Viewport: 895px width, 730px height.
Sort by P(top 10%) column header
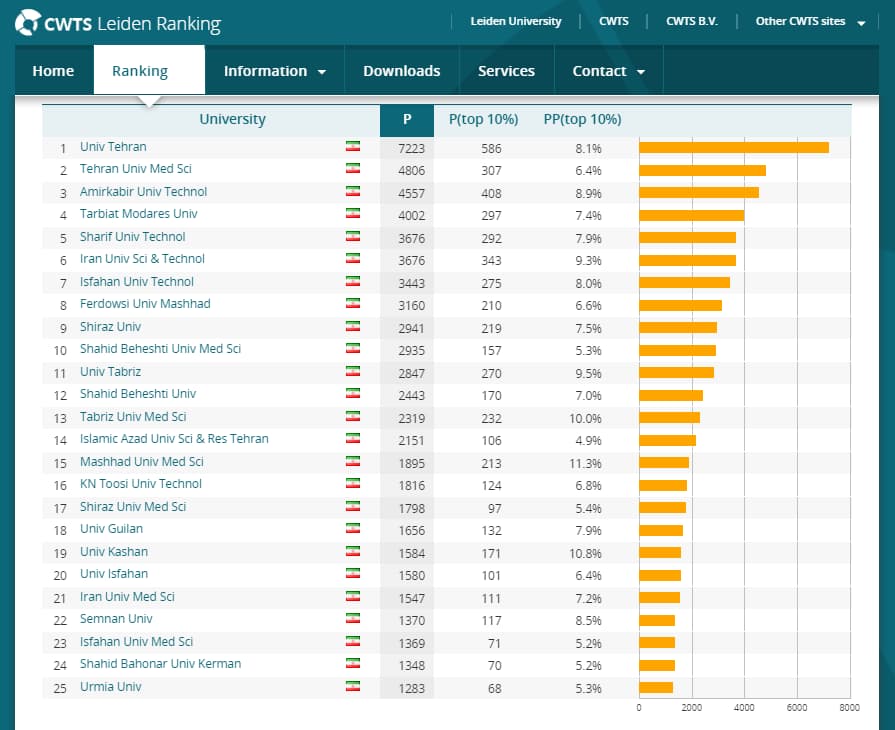(483, 119)
